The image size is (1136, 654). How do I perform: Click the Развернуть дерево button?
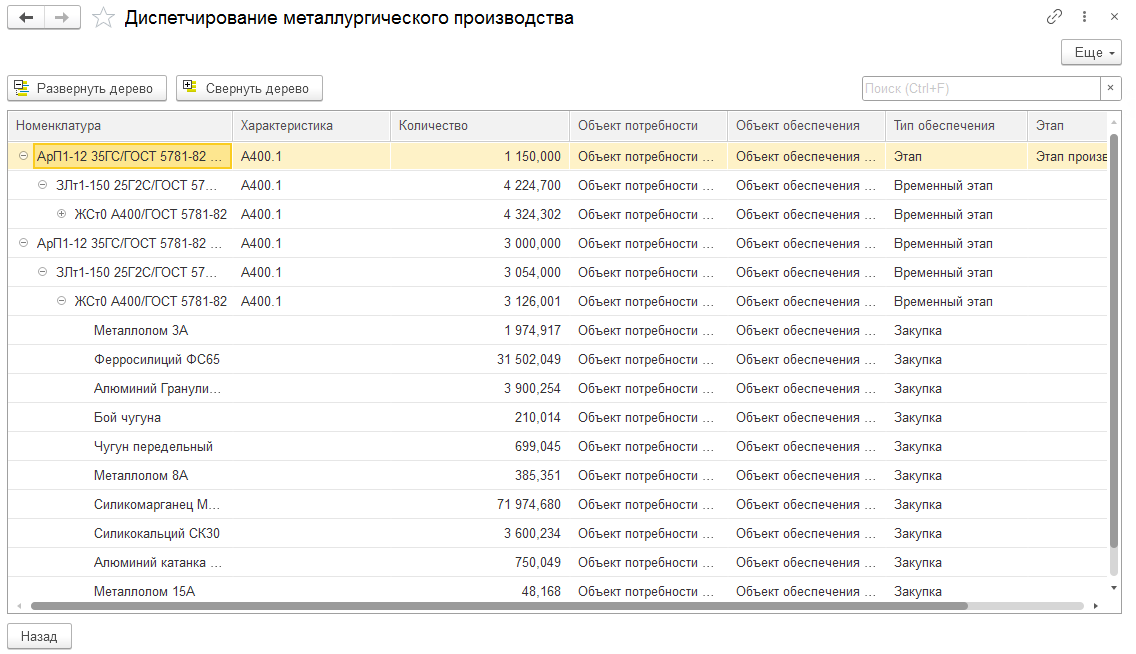tap(87, 88)
